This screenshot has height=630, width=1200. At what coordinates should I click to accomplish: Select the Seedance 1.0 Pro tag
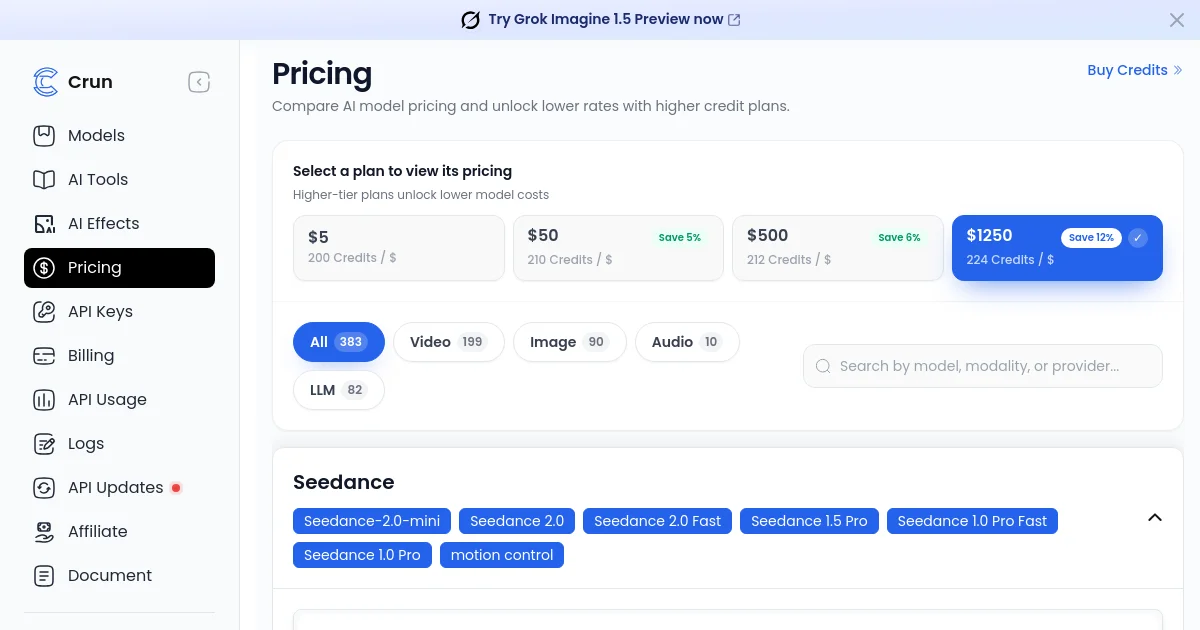(362, 555)
